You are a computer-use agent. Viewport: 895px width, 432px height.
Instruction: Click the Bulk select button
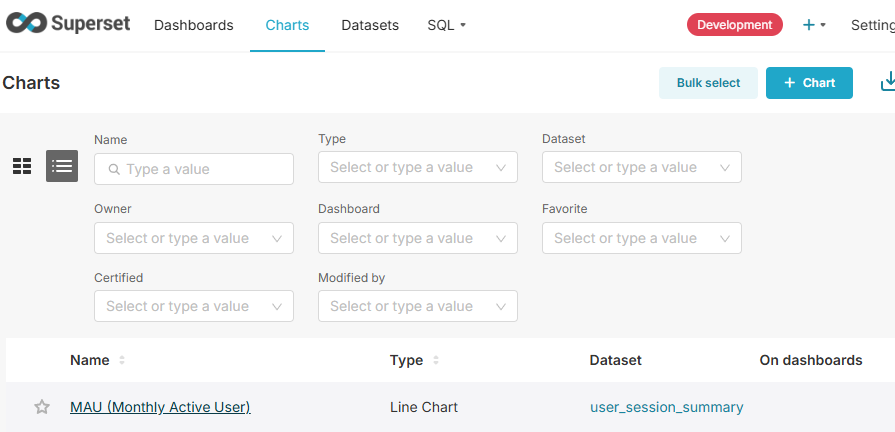708,83
